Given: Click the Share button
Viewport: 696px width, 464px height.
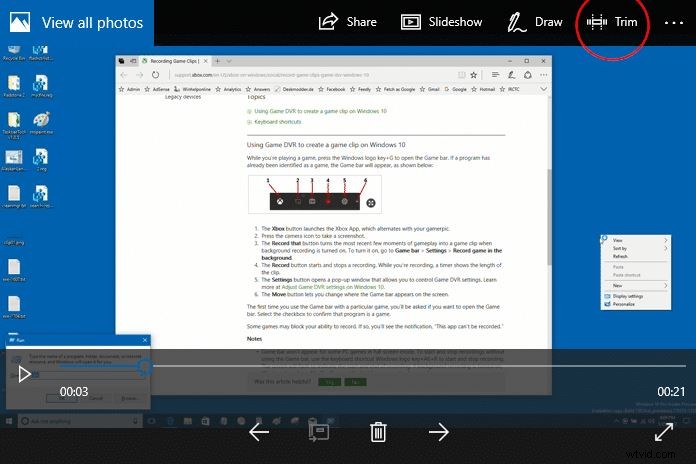Looking at the screenshot, I should pos(348,22).
